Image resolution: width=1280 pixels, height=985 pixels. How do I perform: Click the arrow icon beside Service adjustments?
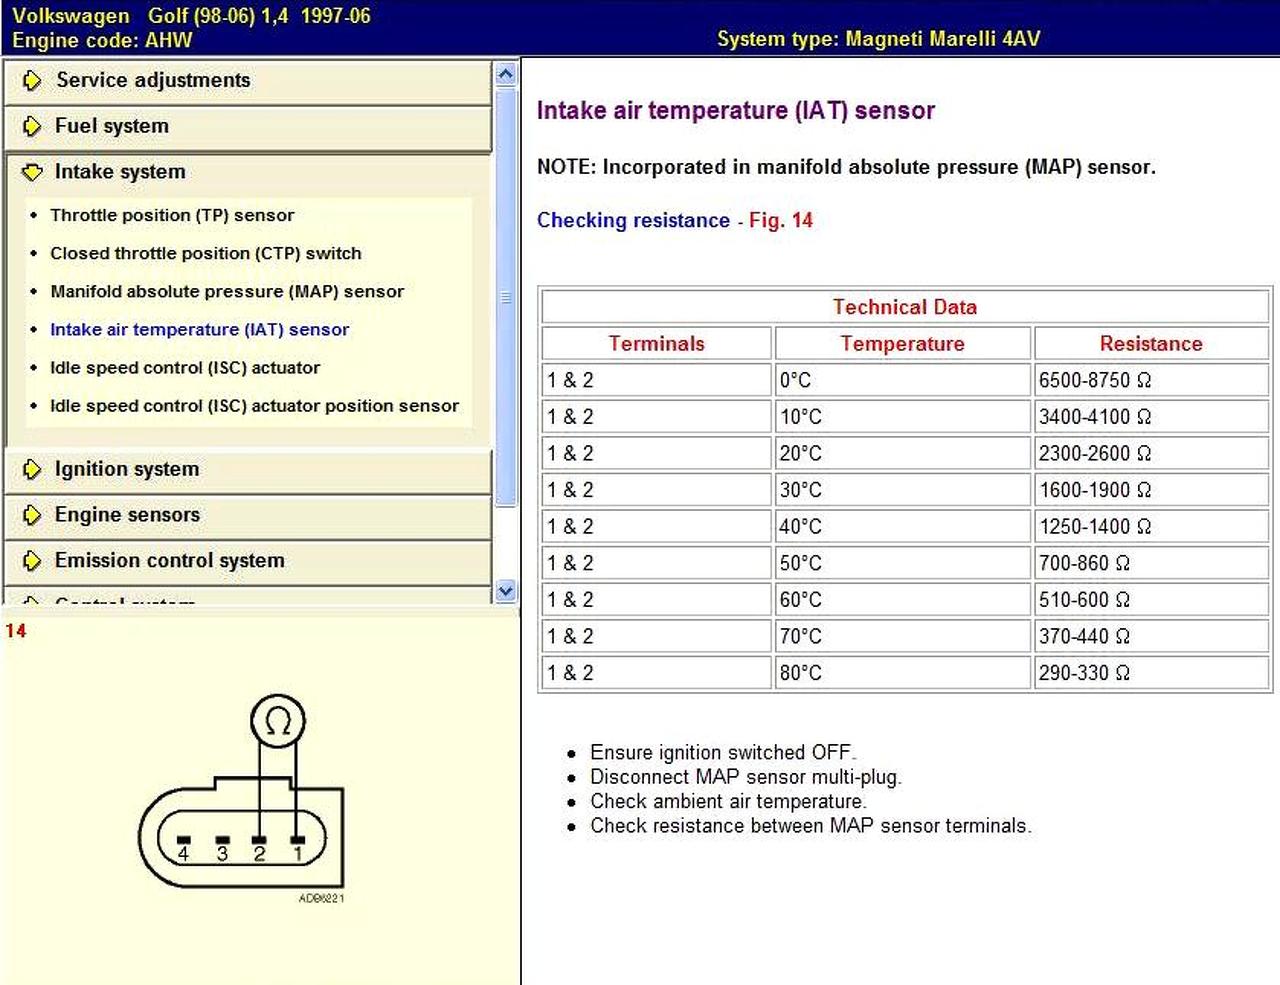click(x=32, y=80)
